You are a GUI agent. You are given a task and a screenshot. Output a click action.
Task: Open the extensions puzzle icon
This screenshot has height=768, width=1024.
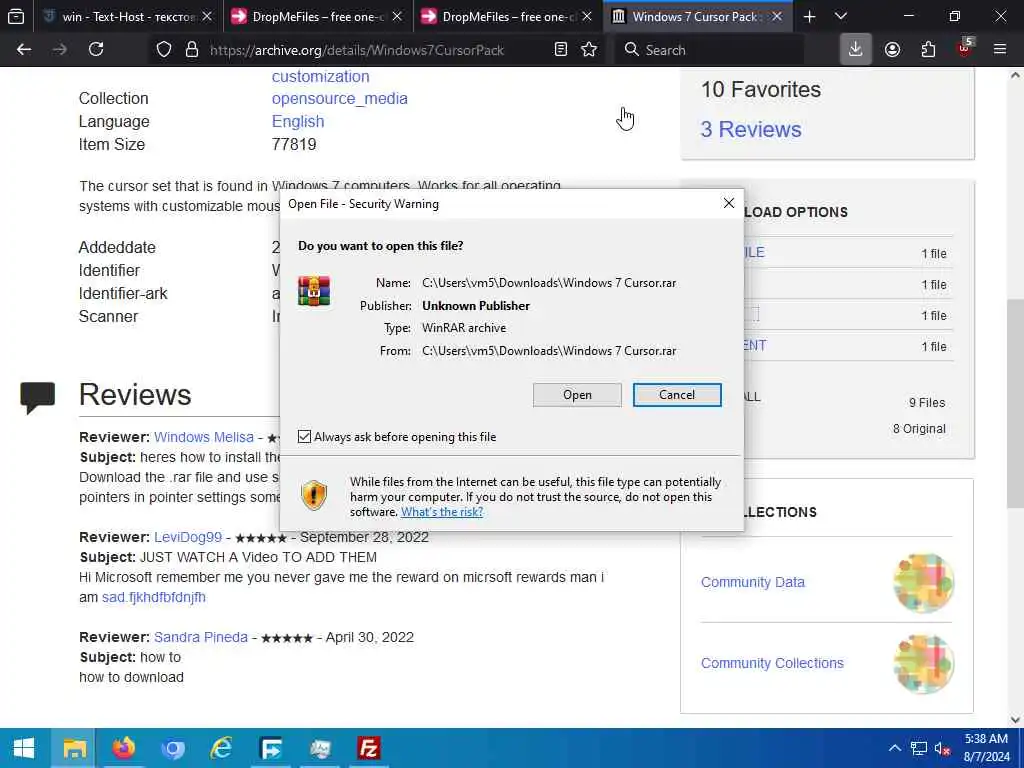click(928, 50)
